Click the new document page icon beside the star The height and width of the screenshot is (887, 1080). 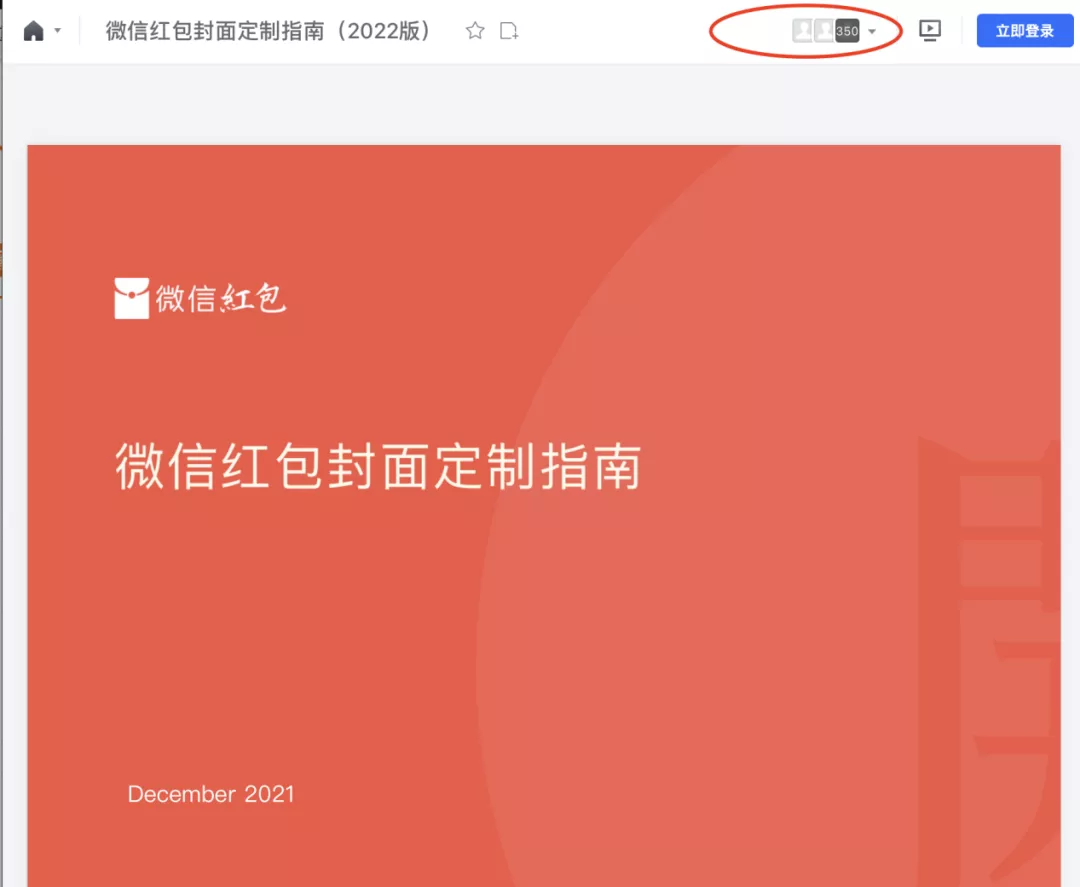coord(509,31)
